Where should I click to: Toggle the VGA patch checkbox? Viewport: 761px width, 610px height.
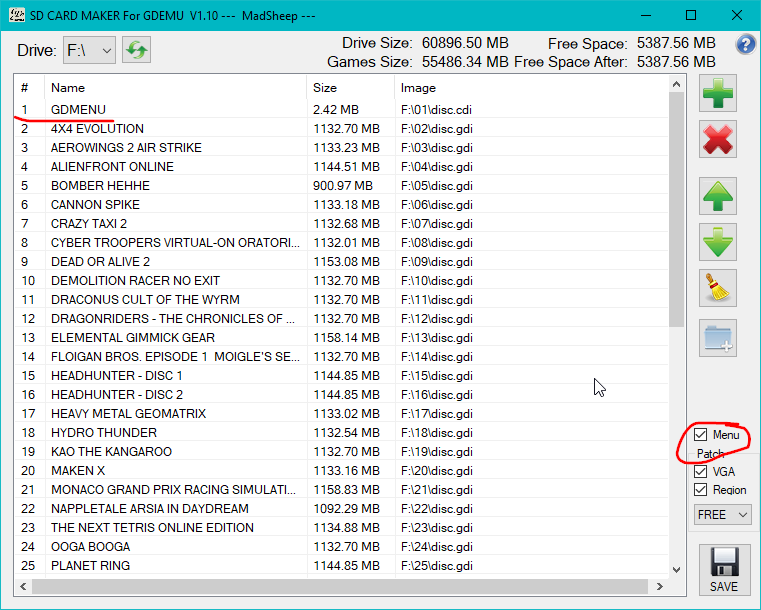coord(700,471)
